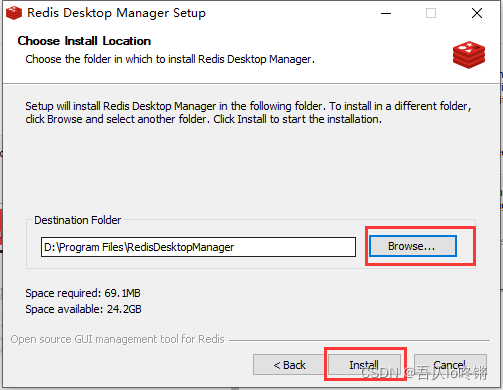503x390 pixels.
Task: Click the grayed-out maximize button
Action: tap(431, 13)
